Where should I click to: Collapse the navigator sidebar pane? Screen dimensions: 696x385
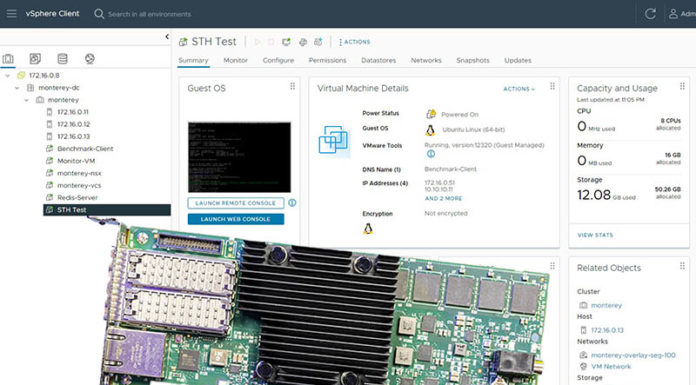167,36
